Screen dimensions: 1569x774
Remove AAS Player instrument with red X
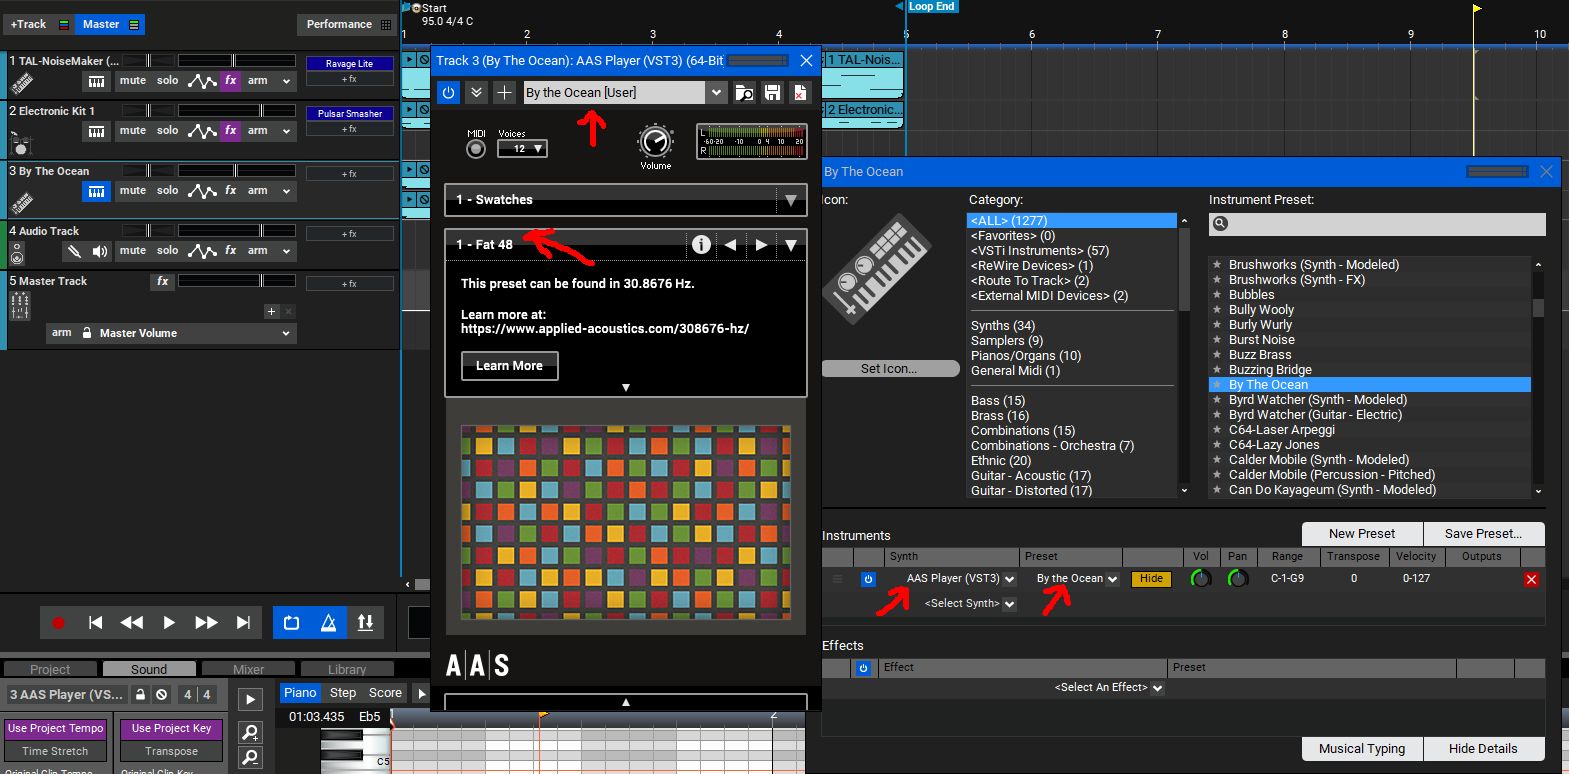[x=1531, y=580]
